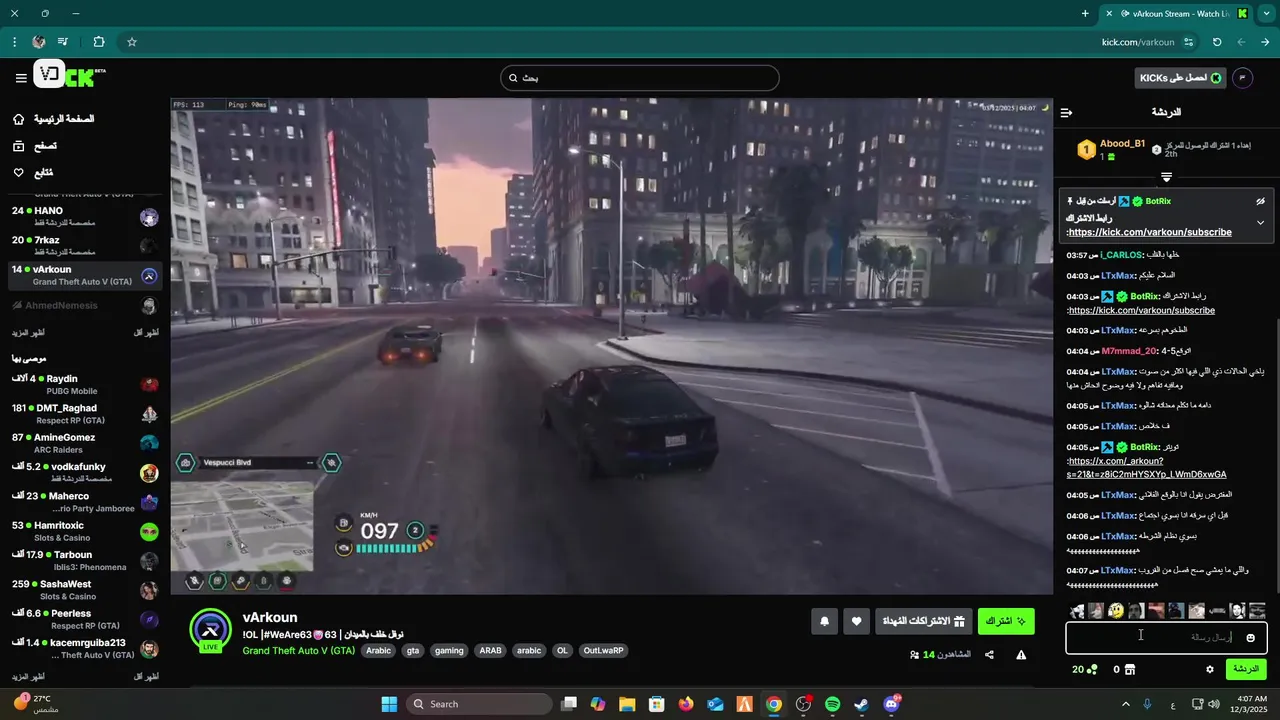This screenshot has height=720, width=1280.
Task: Open Tarboun recommended channel
Action: pos(85,561)
